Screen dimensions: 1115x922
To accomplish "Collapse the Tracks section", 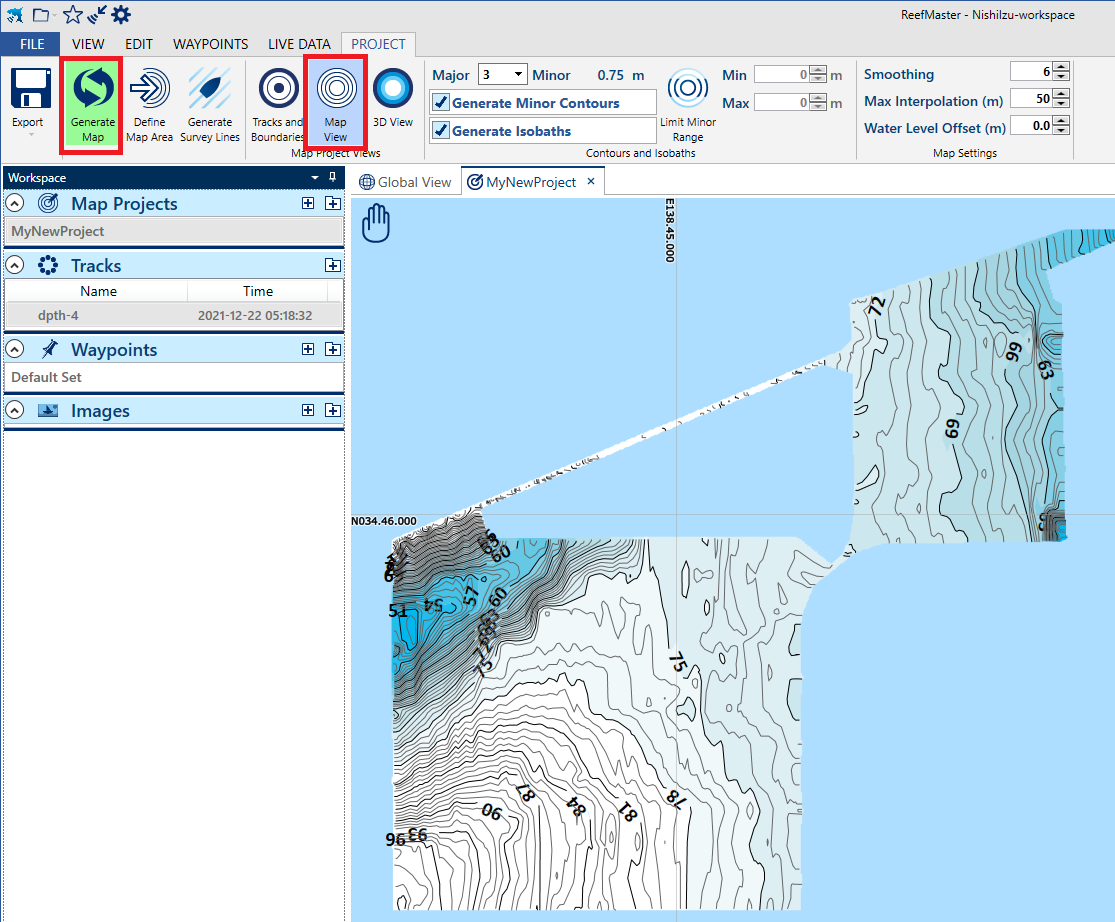I will pyautogui.click(x=15, y=266).
